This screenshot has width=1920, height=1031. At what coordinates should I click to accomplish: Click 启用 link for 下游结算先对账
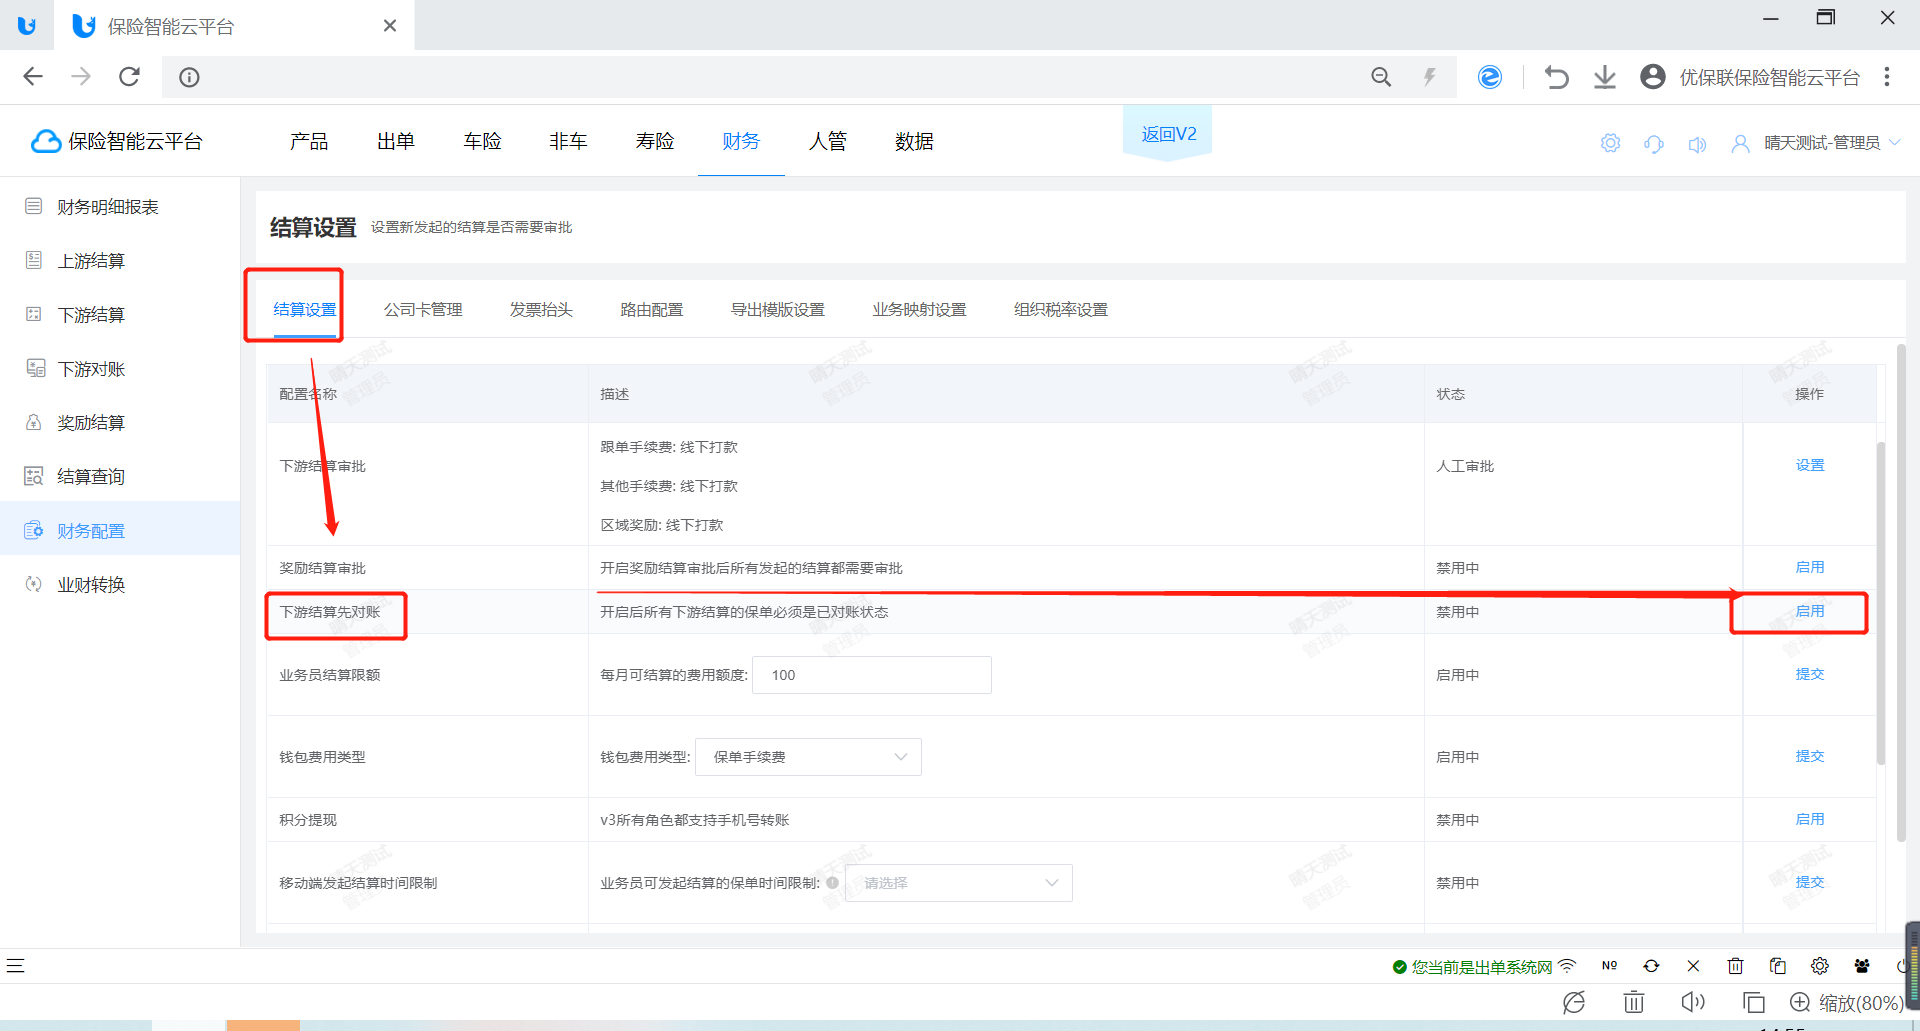1810,611
